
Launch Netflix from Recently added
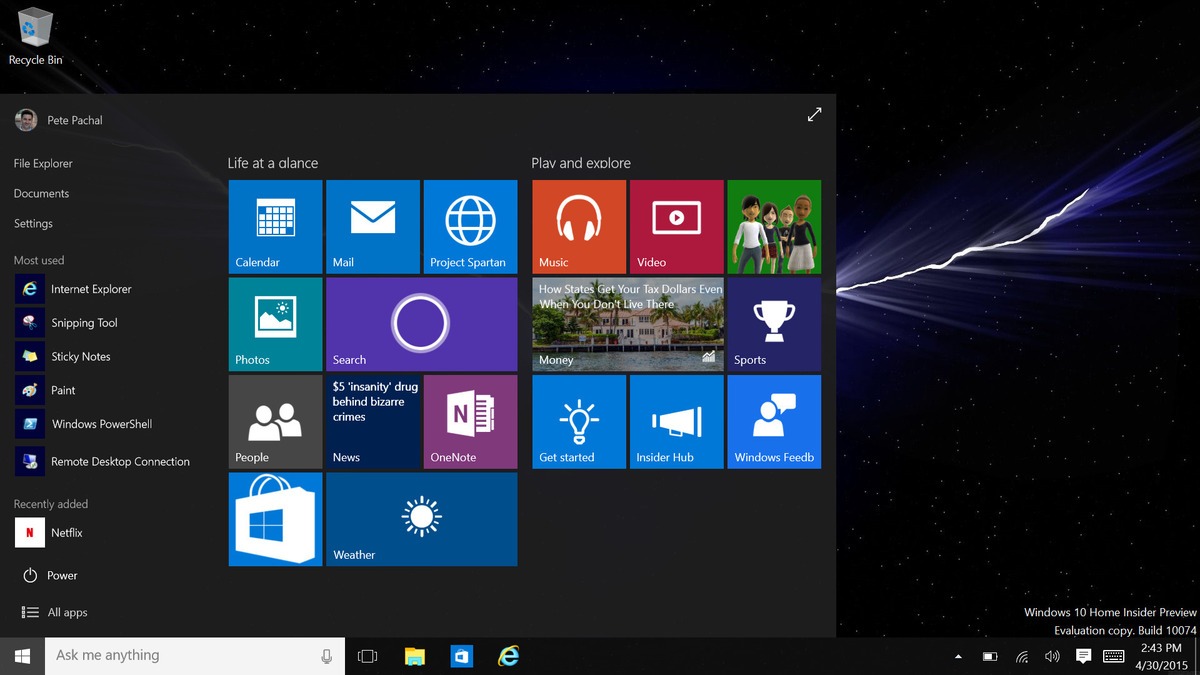pyautogui.click(x=49, y=533)
